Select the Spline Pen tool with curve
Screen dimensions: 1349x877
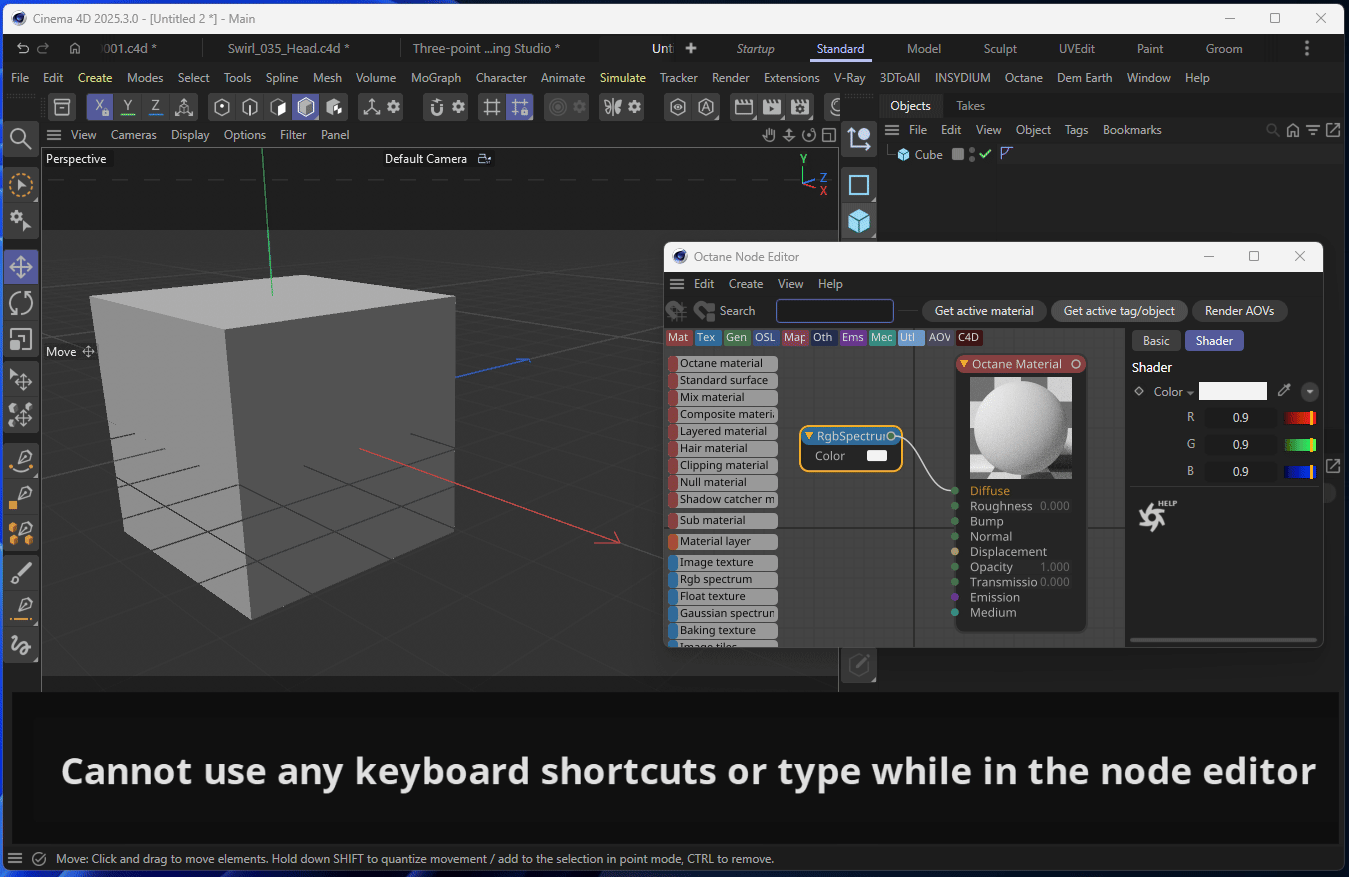tap(21, 460)
